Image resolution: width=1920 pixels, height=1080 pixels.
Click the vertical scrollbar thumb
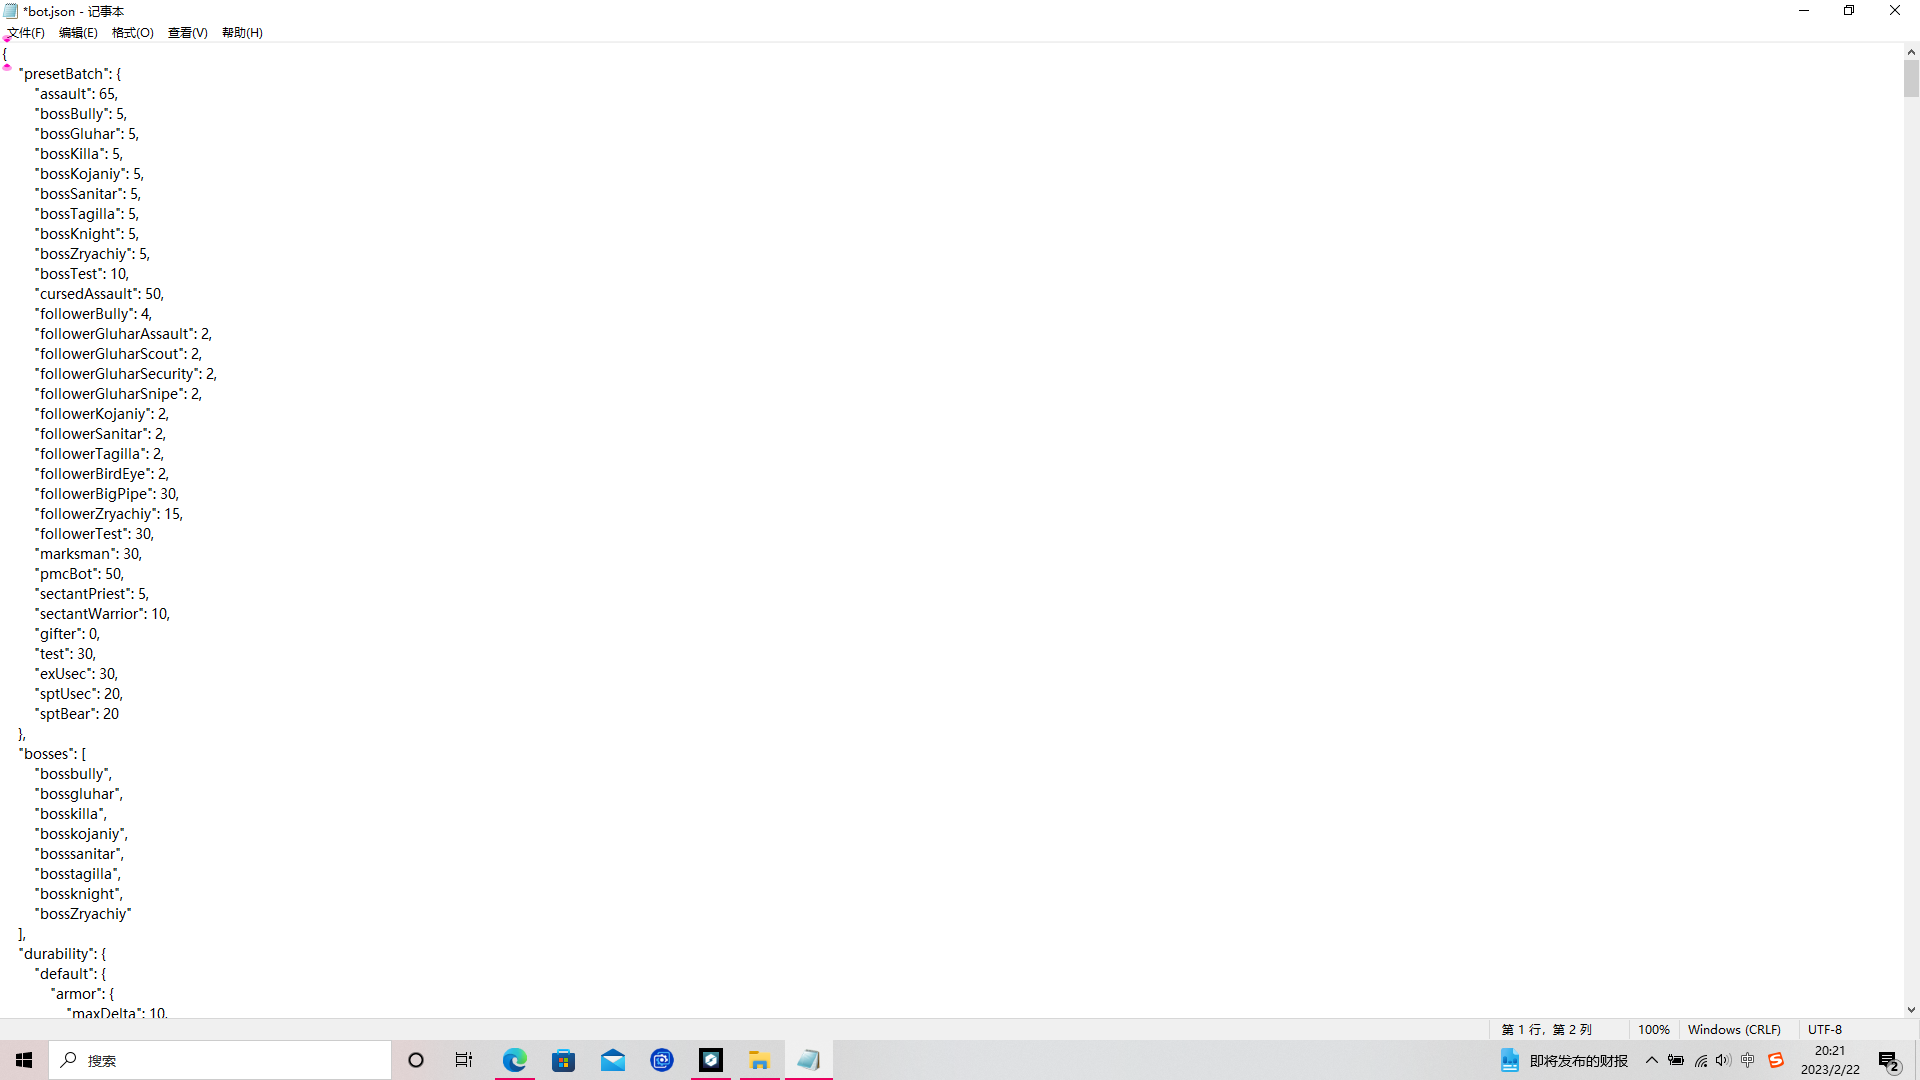[1911, 79]
